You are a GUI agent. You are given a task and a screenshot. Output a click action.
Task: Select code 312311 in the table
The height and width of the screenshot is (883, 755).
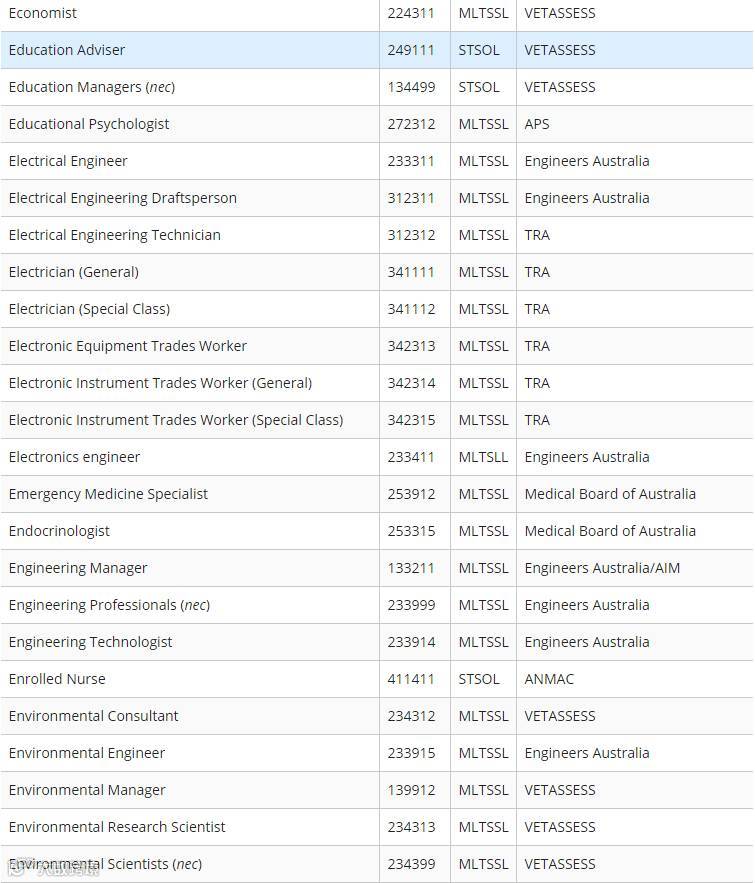pos(411,198)
